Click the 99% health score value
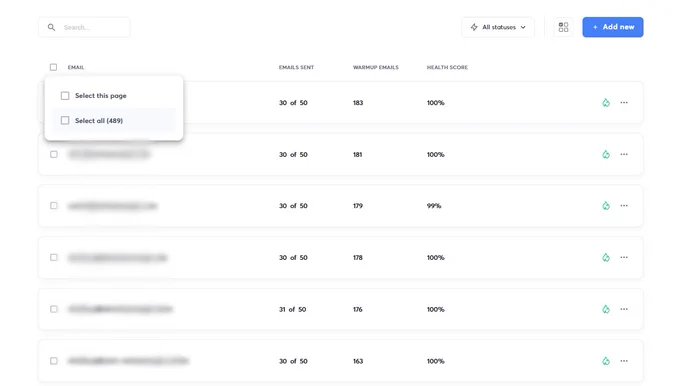This screenshot has width=680, height=386. coord(434,206)
